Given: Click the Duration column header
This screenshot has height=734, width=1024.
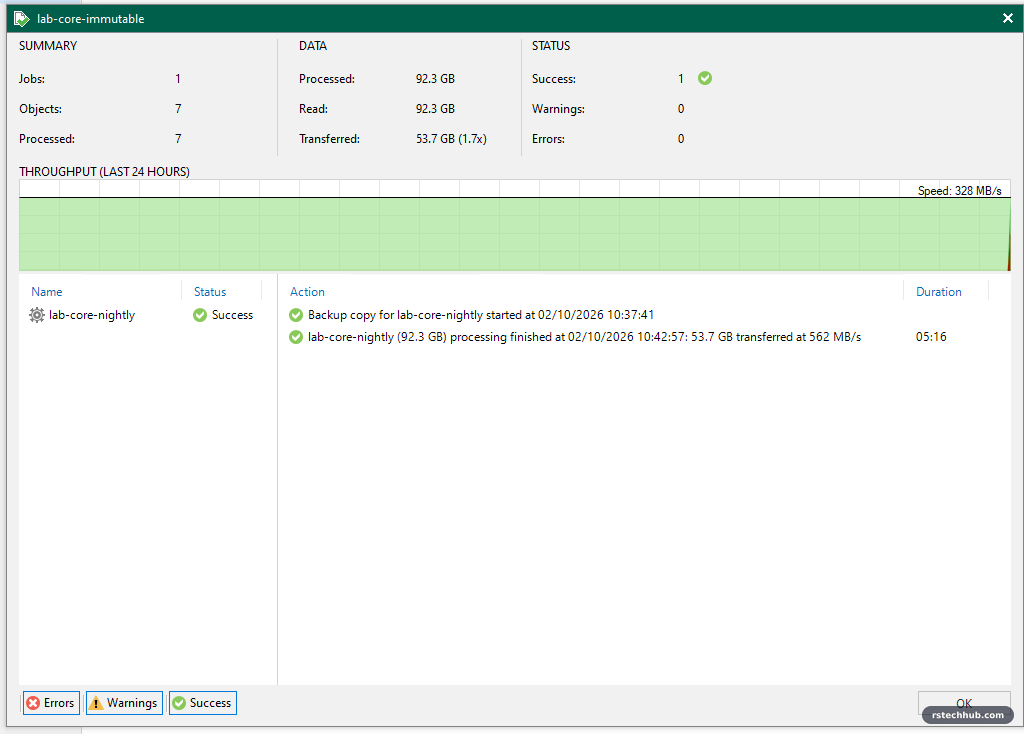Looking at the screenshot, I should click(x=938, y=292).
